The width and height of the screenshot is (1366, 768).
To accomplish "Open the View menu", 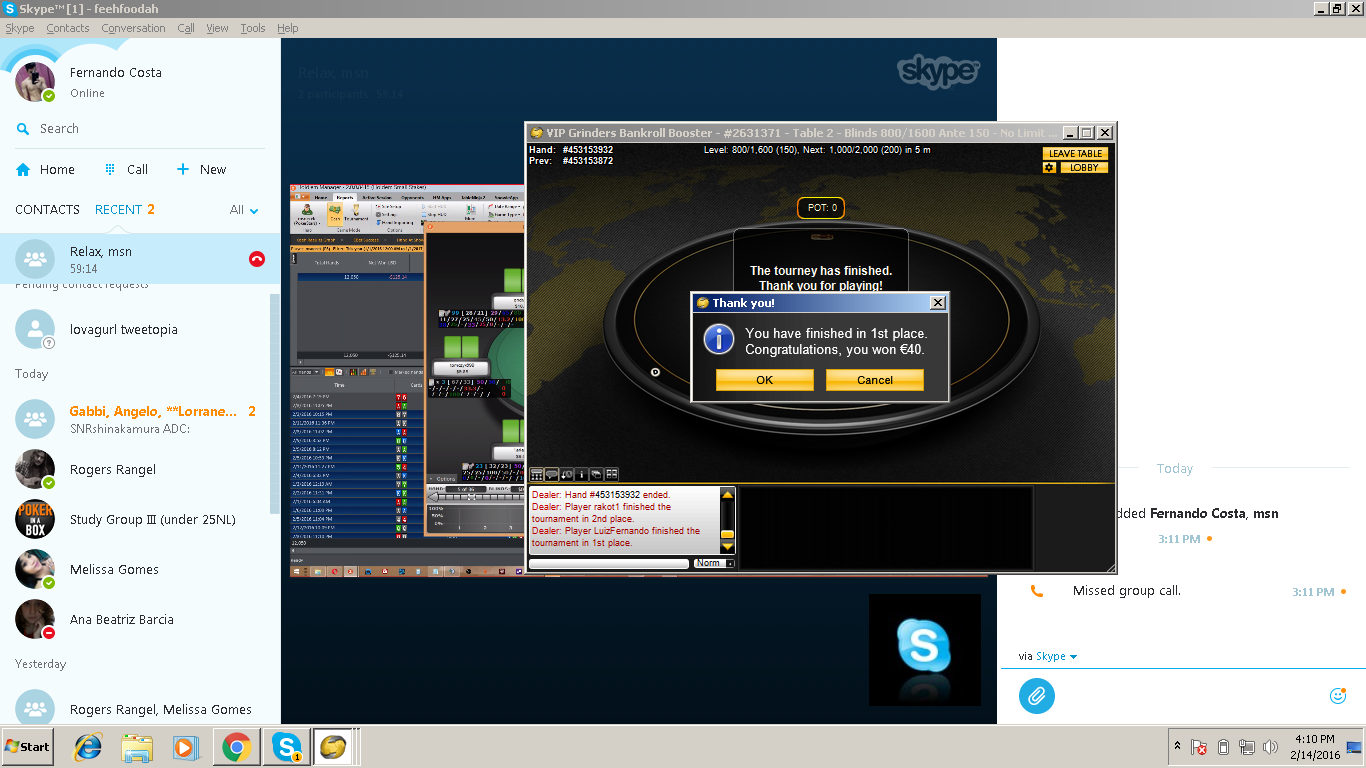I will 217,28.
